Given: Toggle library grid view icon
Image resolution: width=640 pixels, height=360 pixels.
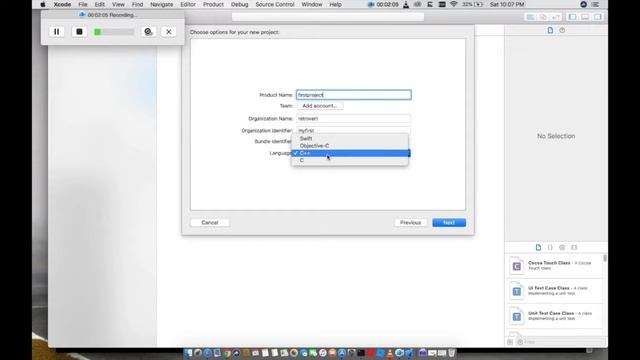Looking at the screenshot, I should click(510, 342).
